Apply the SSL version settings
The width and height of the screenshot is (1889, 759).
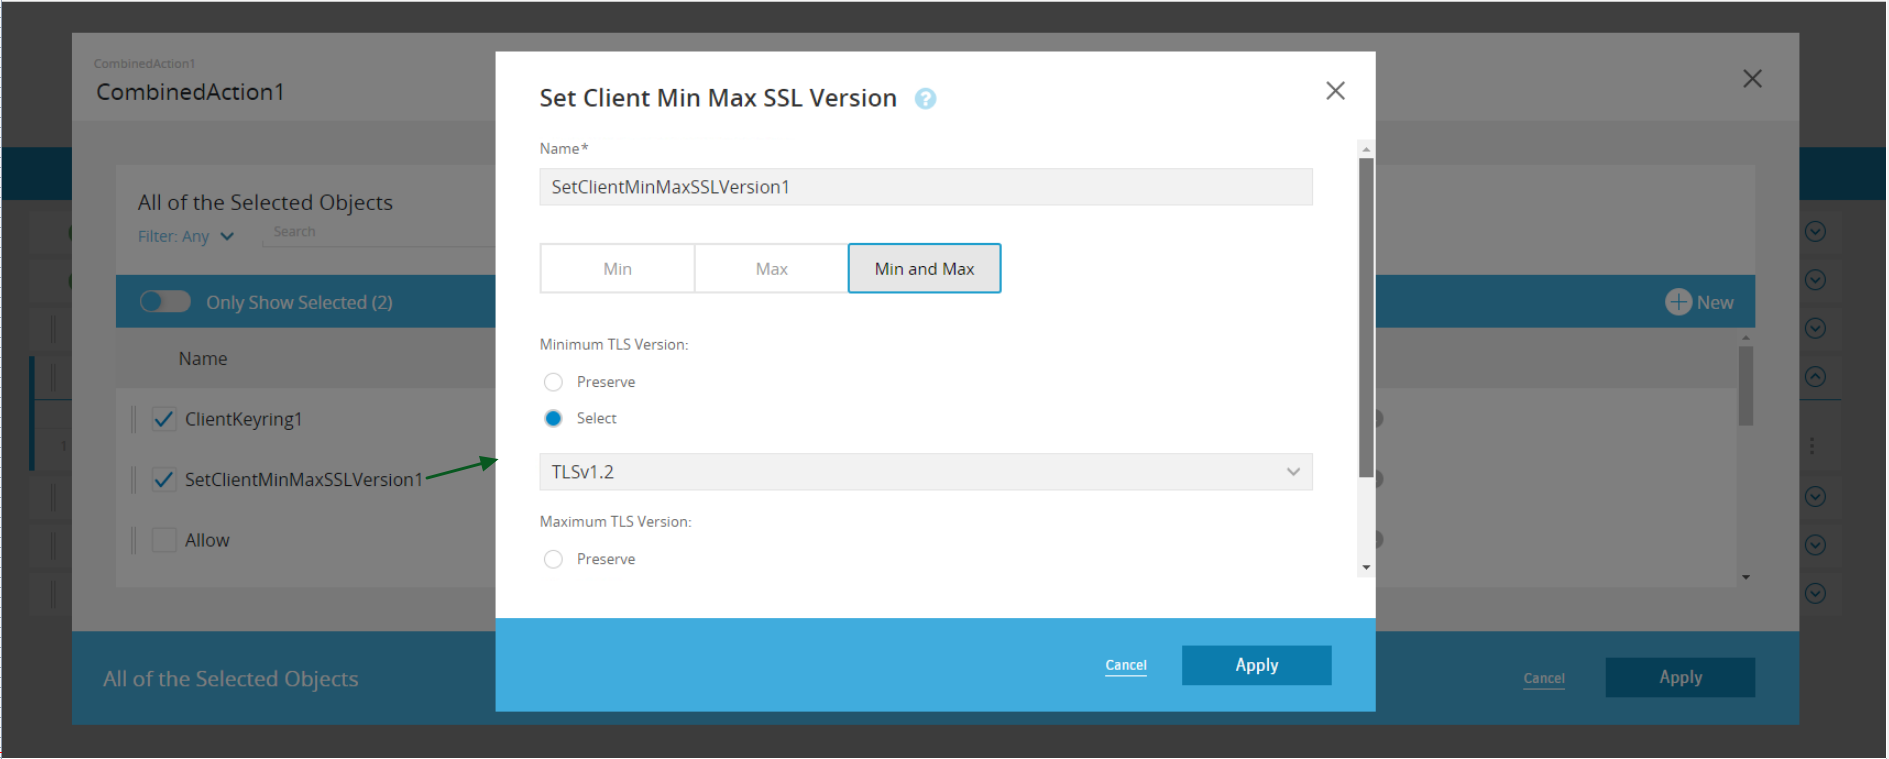pos(1255,665)
